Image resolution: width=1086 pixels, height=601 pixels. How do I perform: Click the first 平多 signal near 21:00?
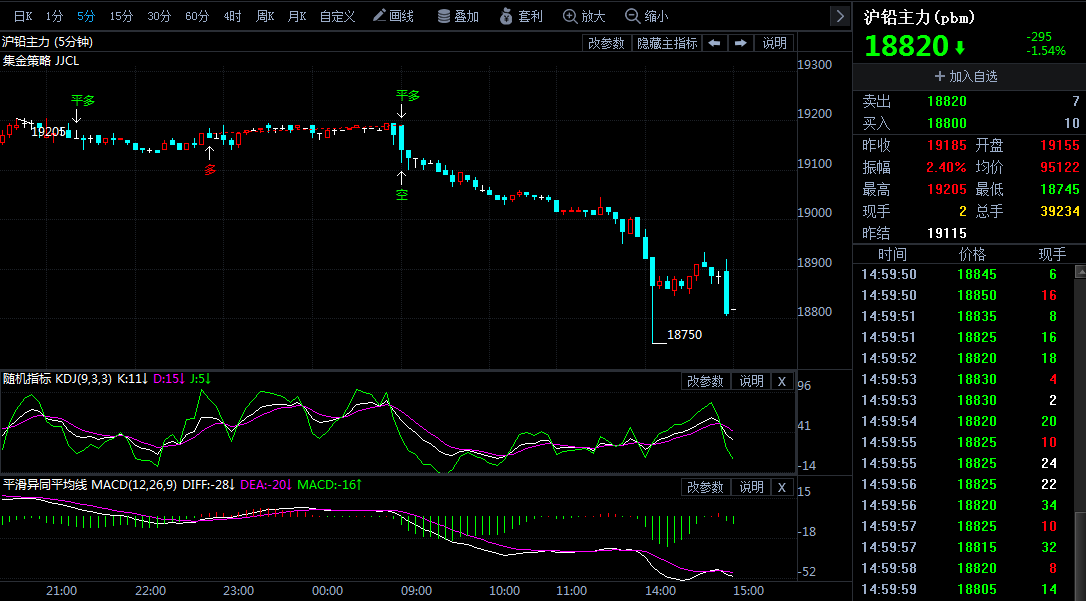click(82, 101)
